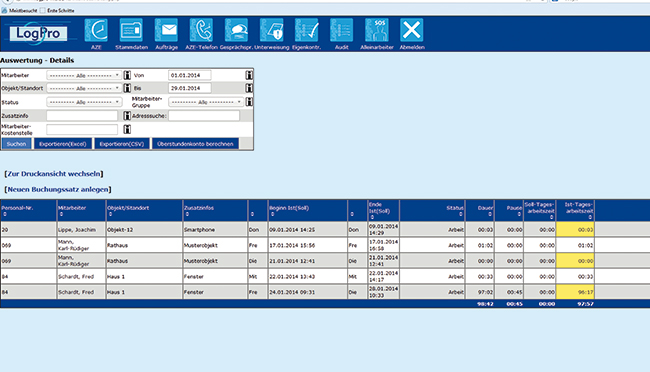Click the info icon beside Mitarbeiter dropdown
The height and width of the screenshot is (372, 650).
point(127,75)
